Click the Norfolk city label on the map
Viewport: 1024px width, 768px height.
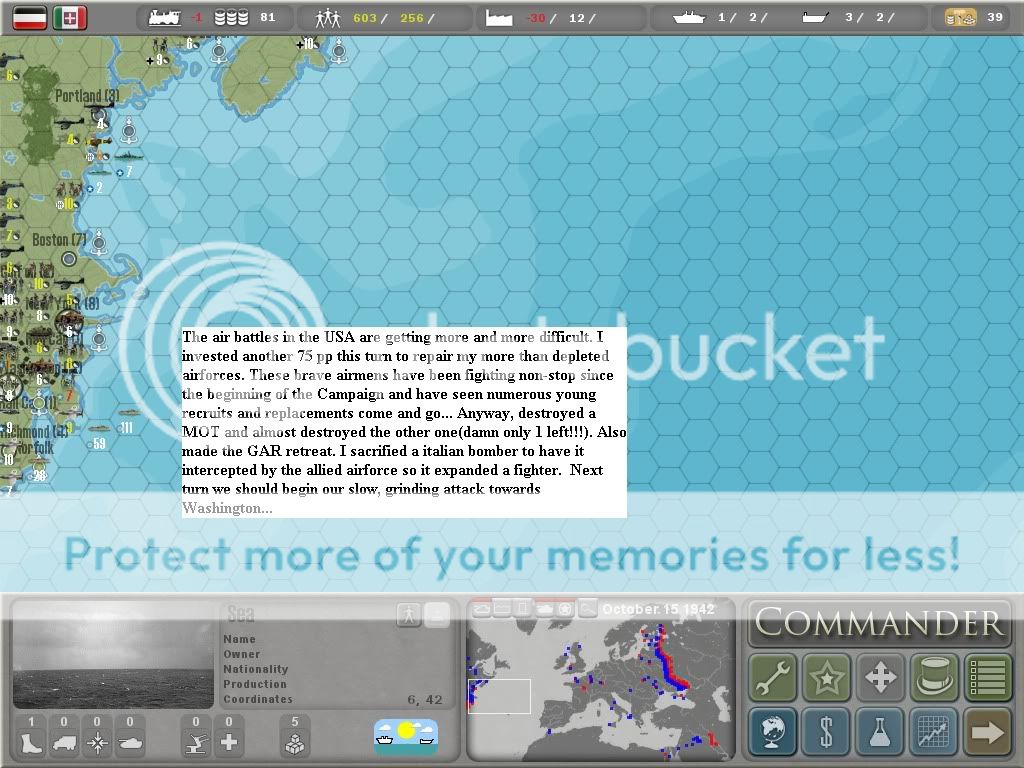pyautogui.click(x=34, y=448)
